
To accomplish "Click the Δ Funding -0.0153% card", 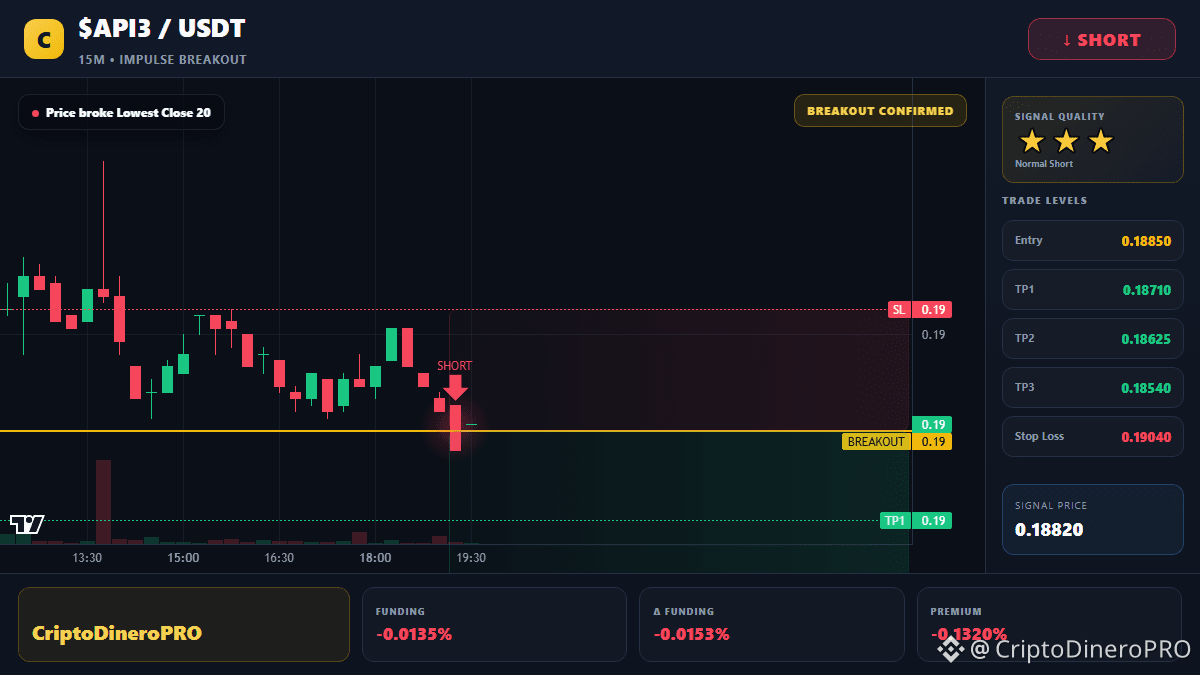I will [x=771, y=624].
